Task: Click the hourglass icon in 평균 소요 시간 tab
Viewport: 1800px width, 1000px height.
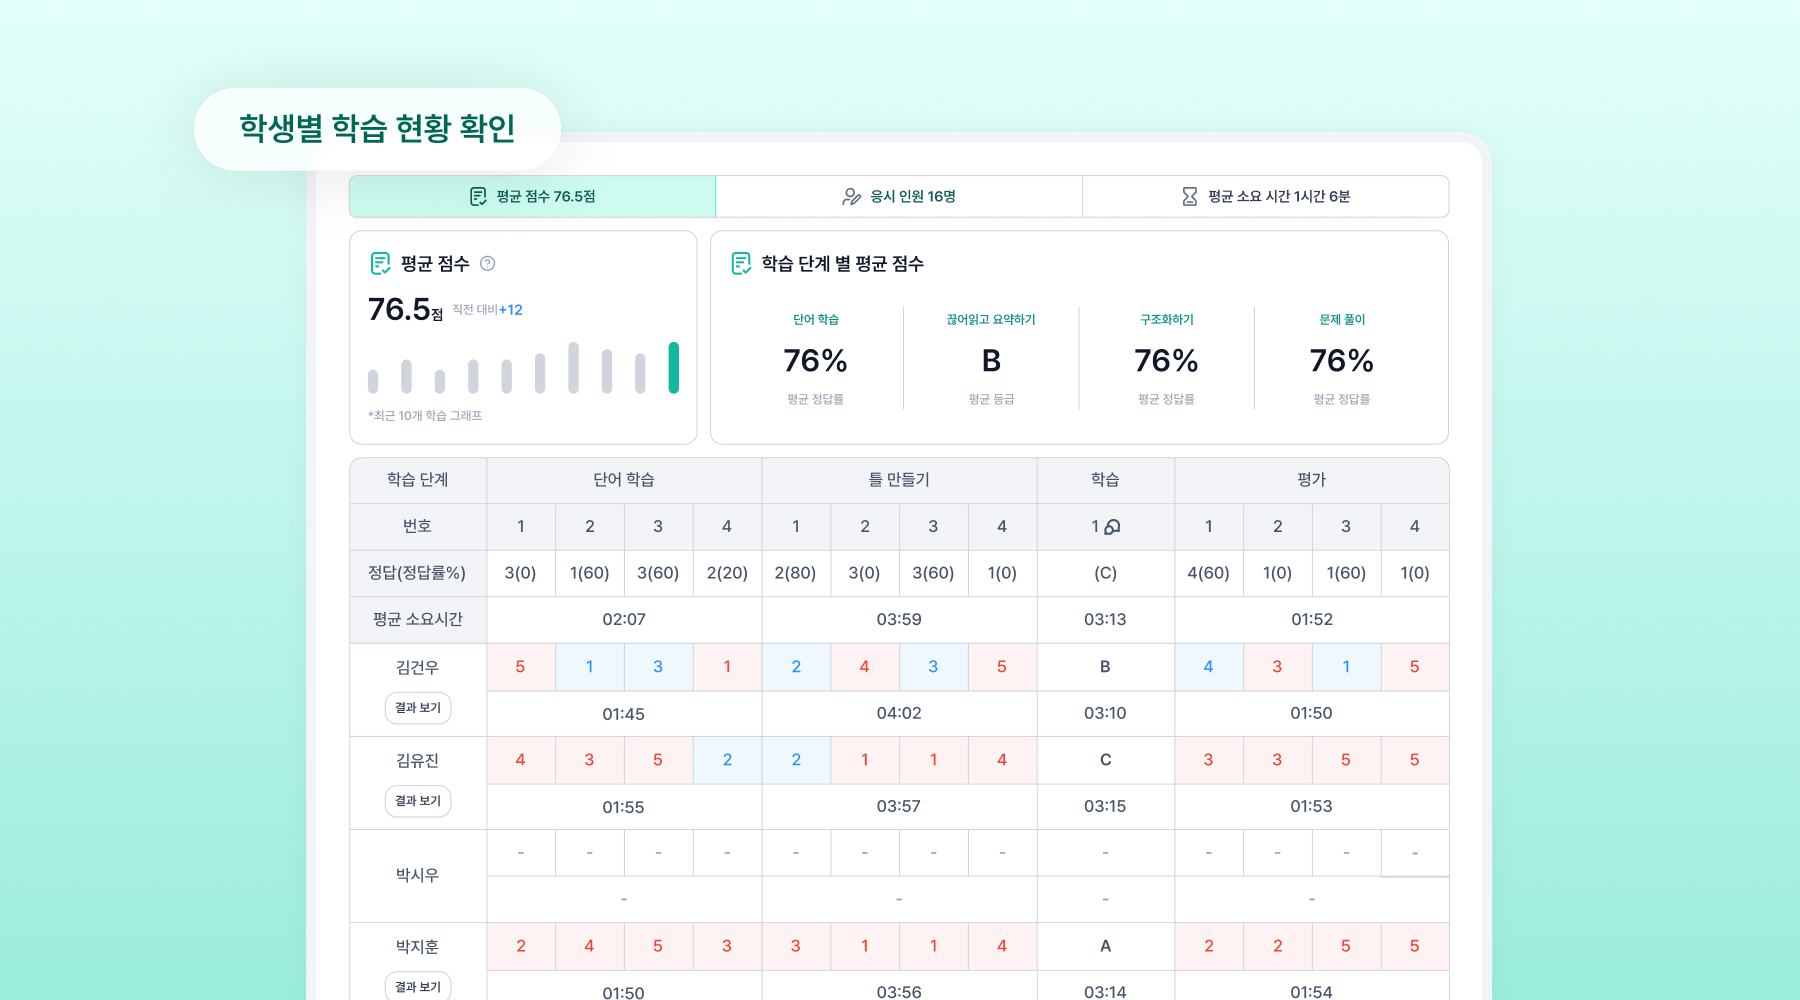Action: 1189,197
